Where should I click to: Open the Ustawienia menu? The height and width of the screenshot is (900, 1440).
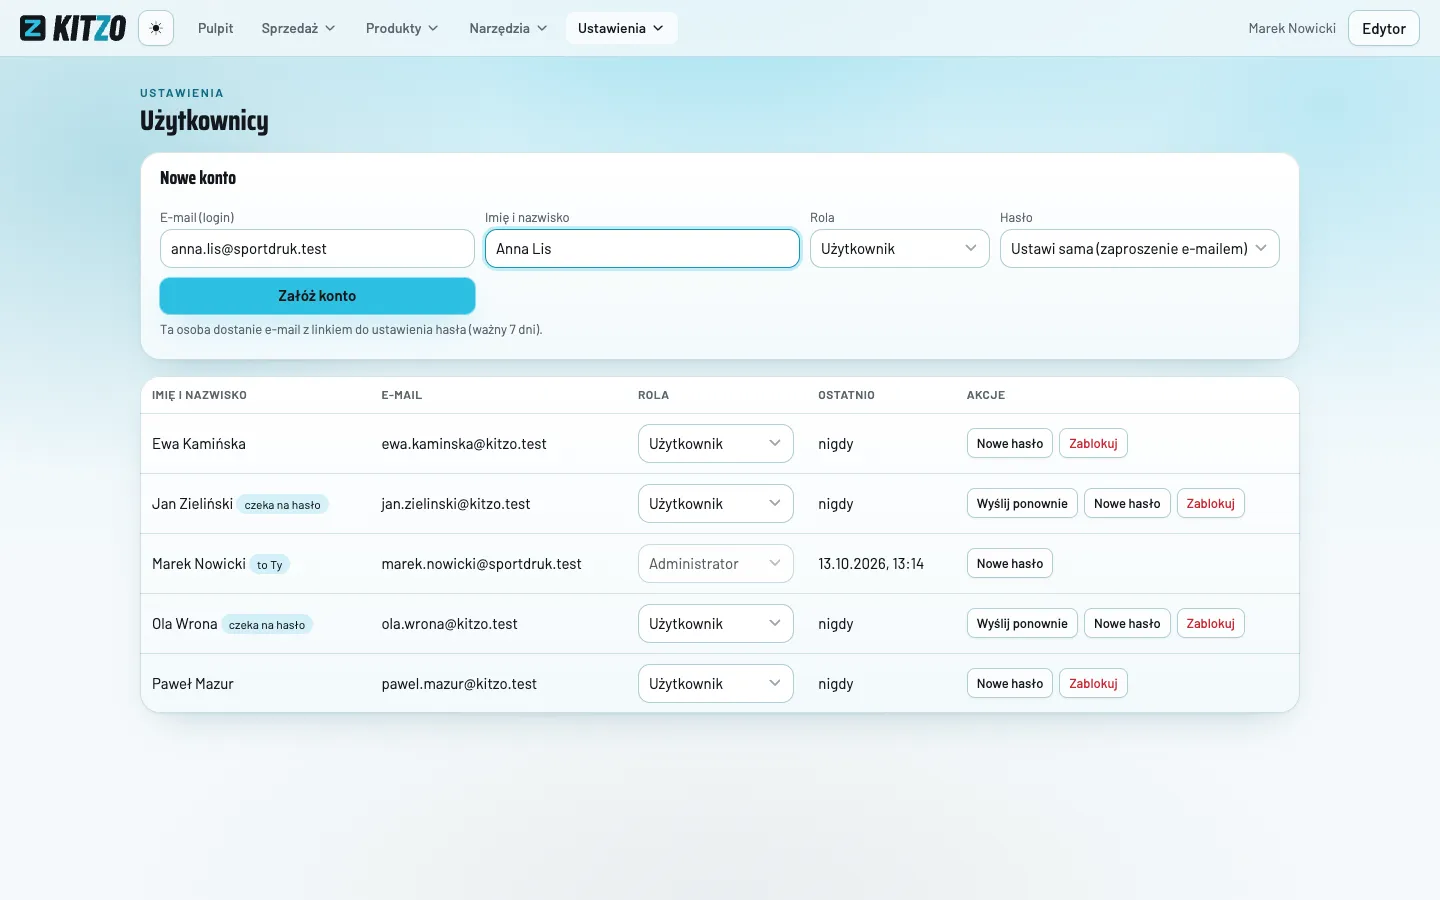click(621, 28)
